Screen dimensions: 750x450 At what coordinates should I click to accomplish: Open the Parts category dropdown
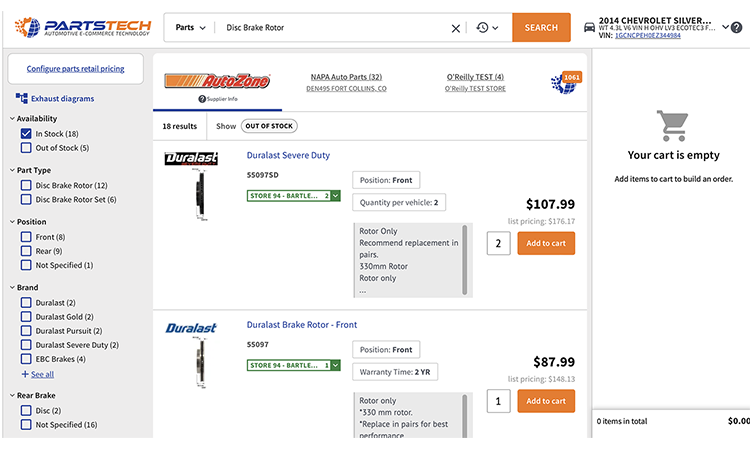[x=190, y=28]
